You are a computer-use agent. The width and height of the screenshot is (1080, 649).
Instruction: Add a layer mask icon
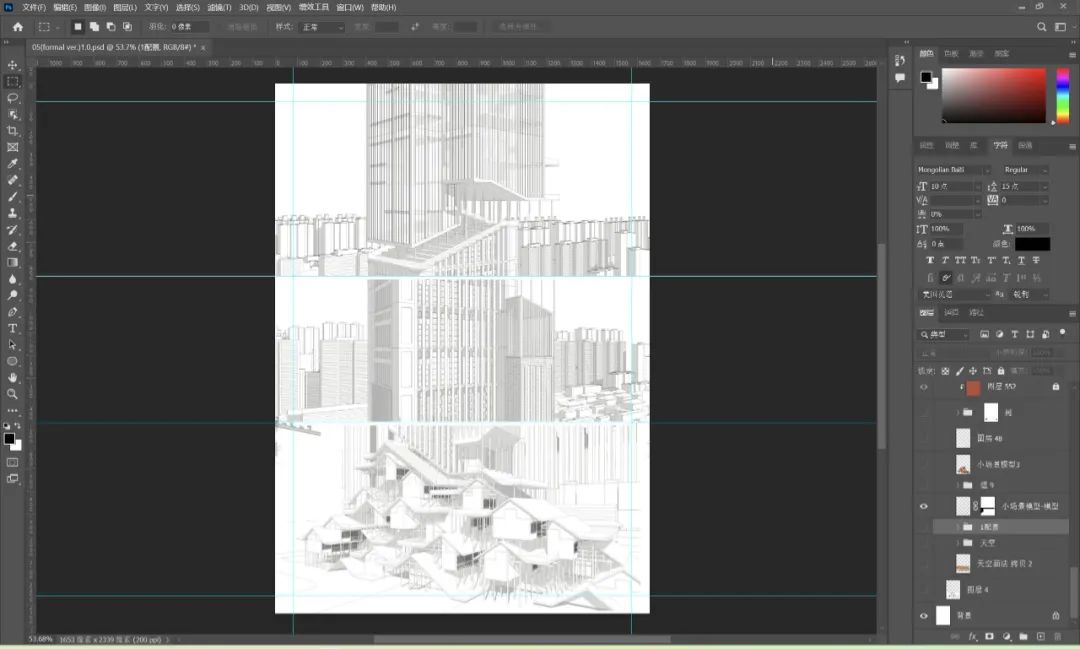[990, 637]
